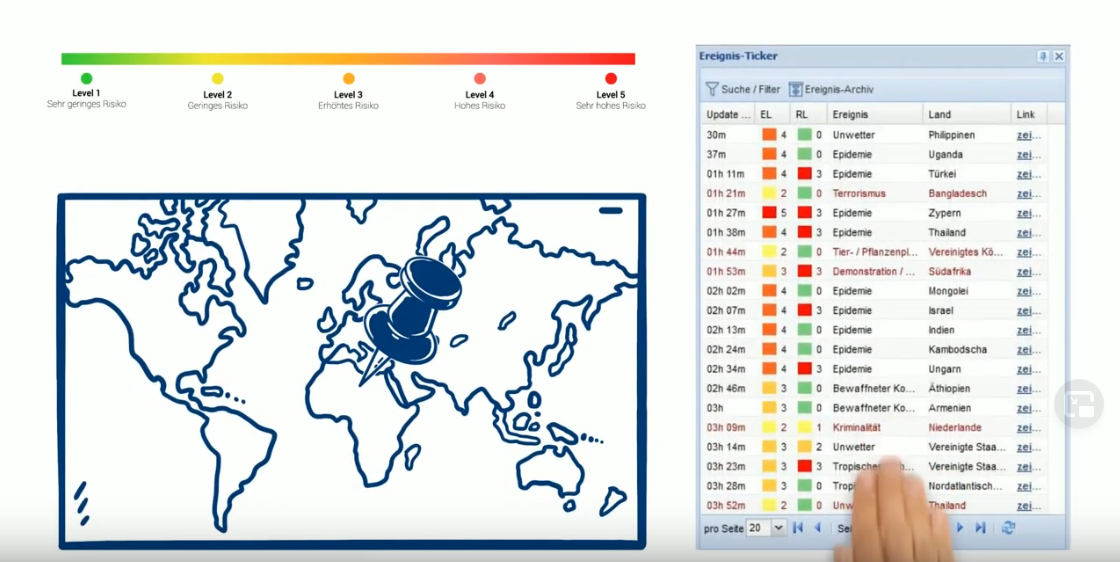Image resolution: width=1120 pixels, height=562 pixels.
Task: Jump to the last page
Action: [980, 528]
